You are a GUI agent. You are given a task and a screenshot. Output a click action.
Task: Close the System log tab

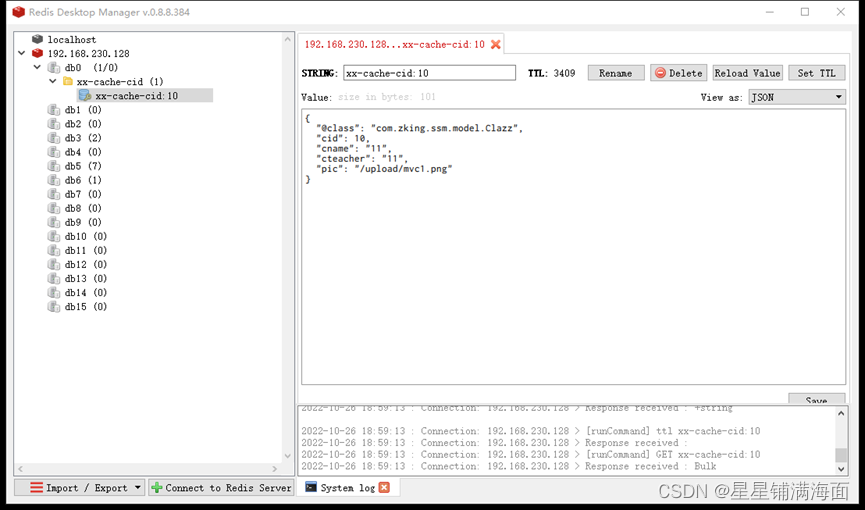(385, 487)
